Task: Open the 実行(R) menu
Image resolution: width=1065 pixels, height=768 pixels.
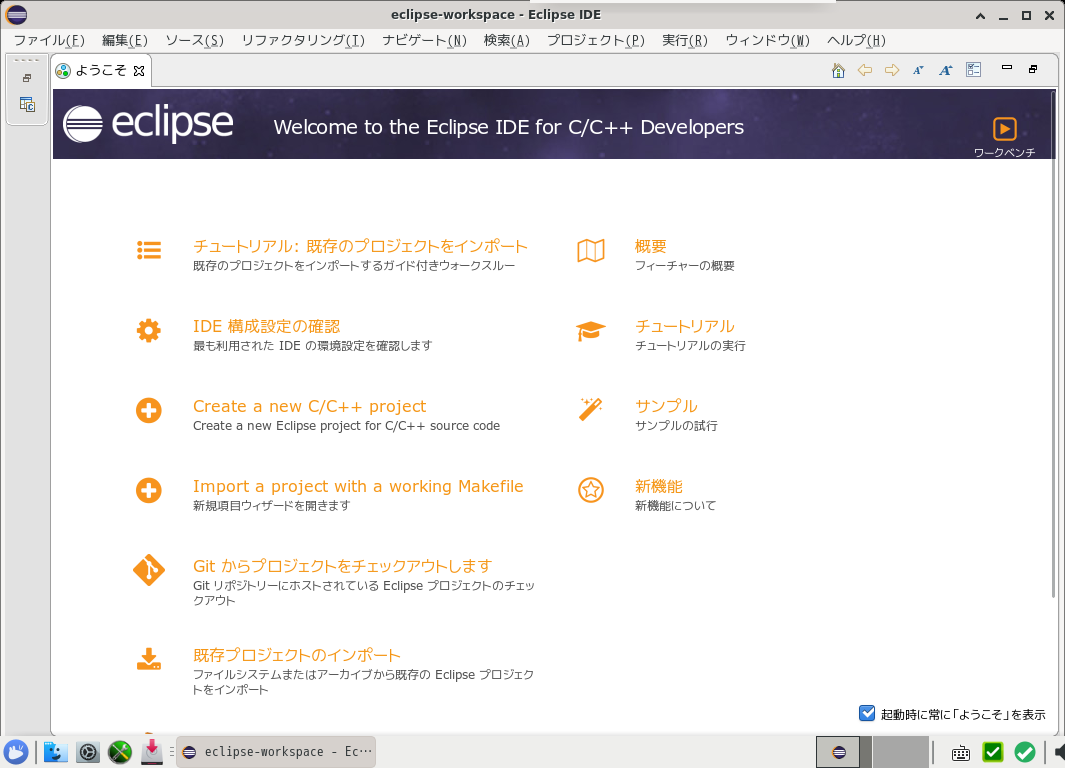Action: coord(685,40)
